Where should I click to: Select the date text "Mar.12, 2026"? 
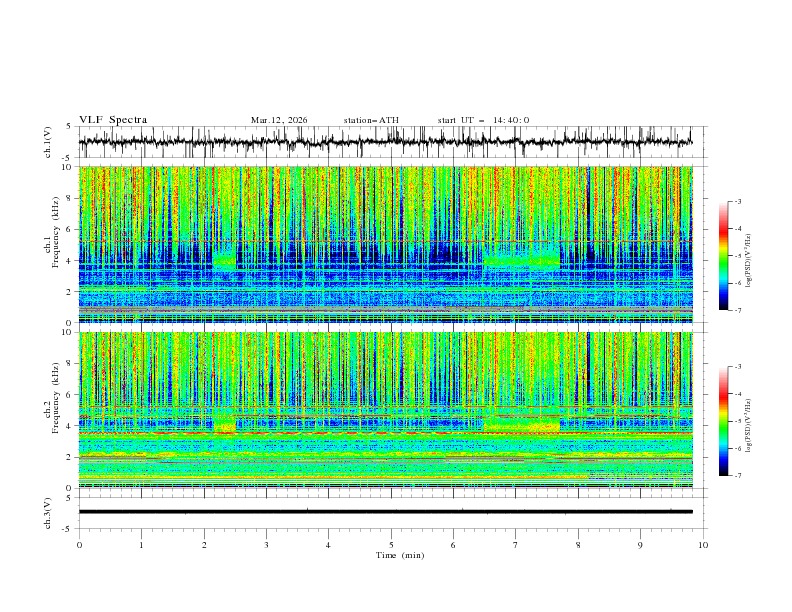pyautogui.click(x=279, y=120)
